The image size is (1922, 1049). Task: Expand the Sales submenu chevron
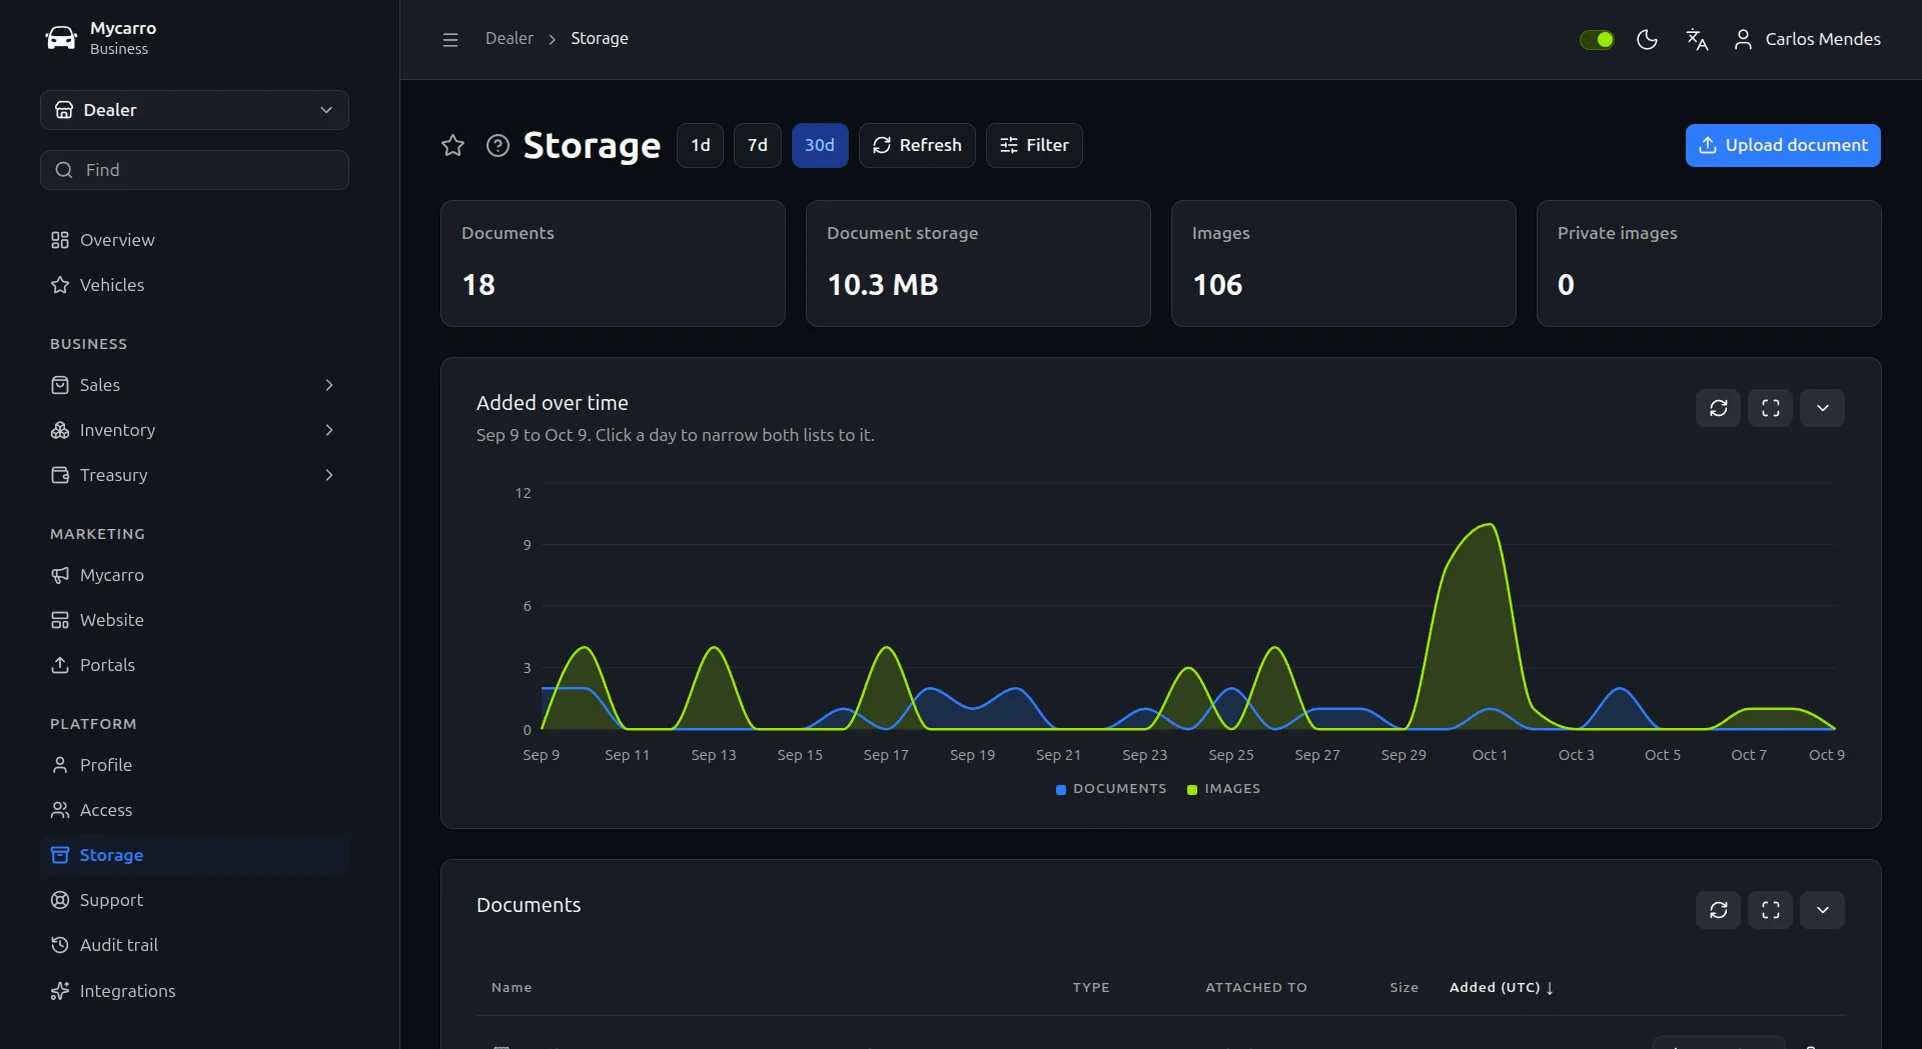pyautogui.click(x=329, y=385)
